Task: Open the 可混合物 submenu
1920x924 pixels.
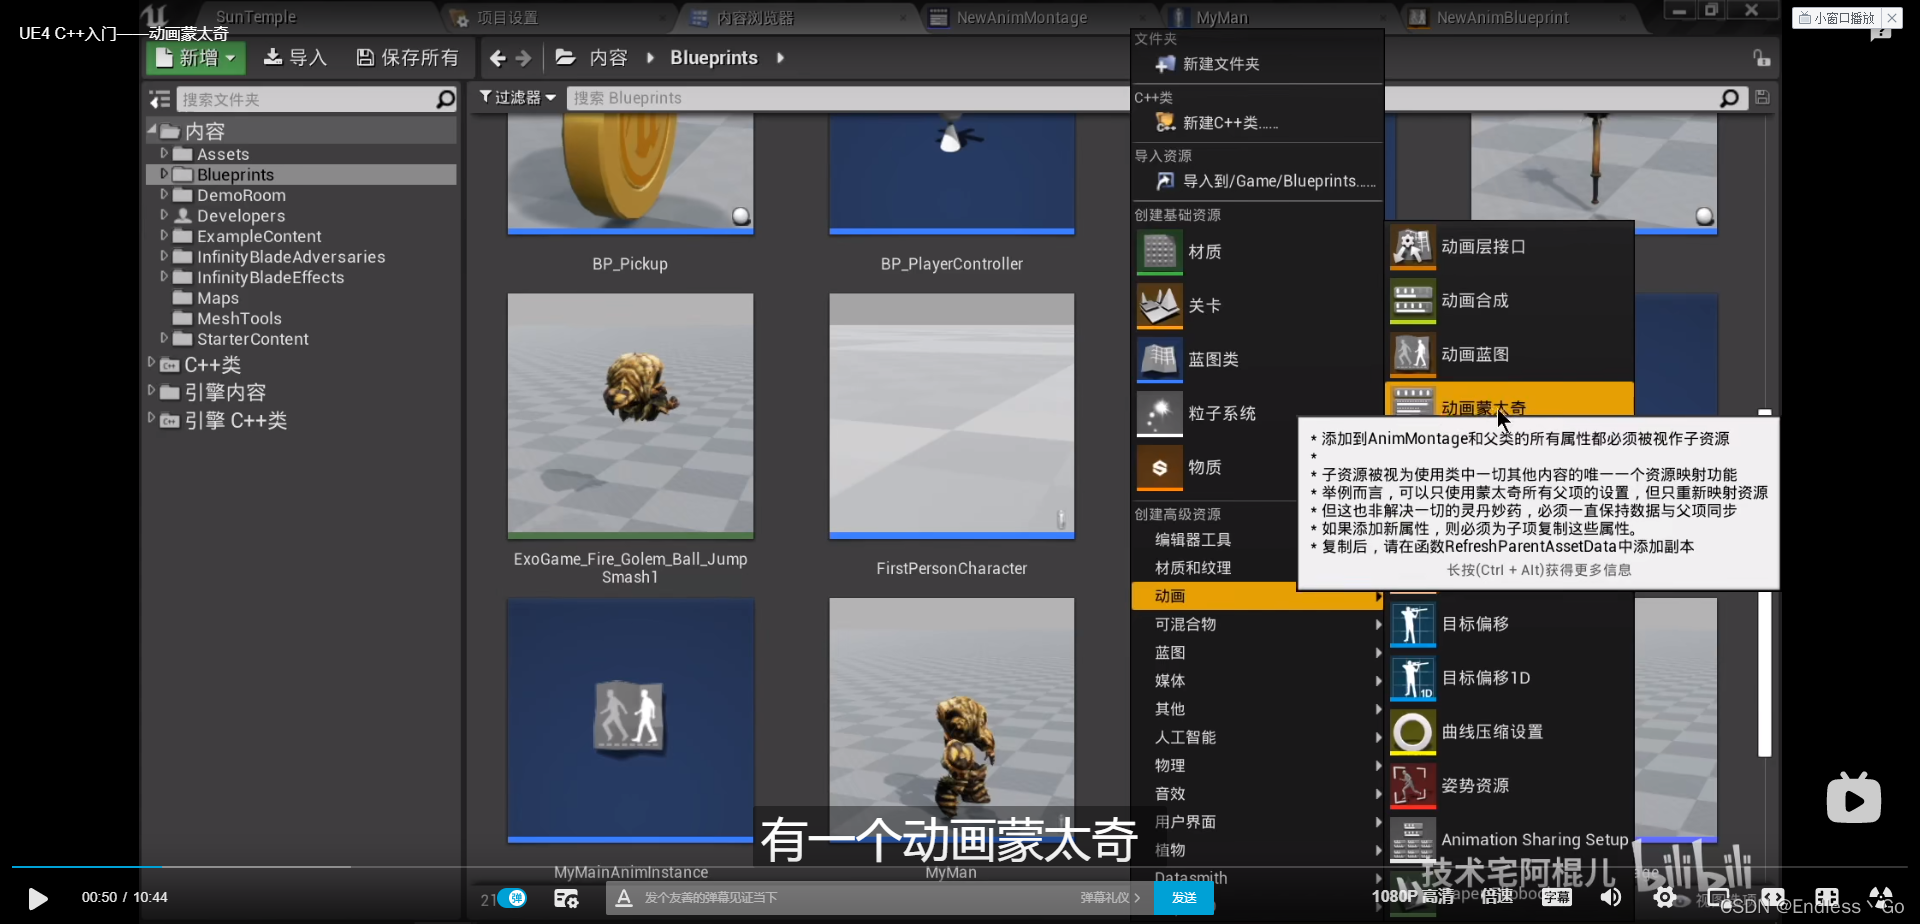Action: click(x=1257, y=624)
